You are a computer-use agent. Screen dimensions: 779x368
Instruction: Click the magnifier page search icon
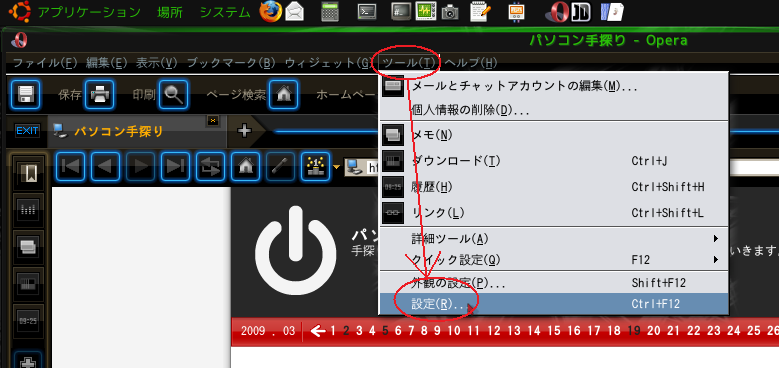pyautogui.click(x=173, y=94)
